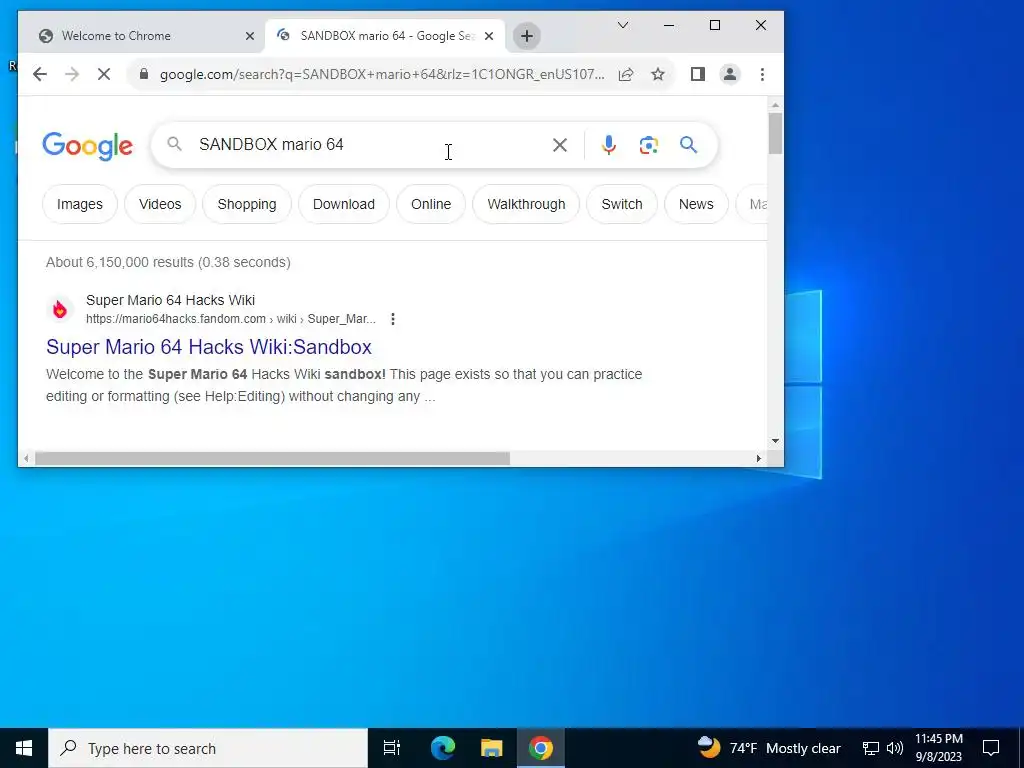
Task: Launch Microsoft Edge from the taskbar
Action: pyautogui.click(x=442, y=748)
